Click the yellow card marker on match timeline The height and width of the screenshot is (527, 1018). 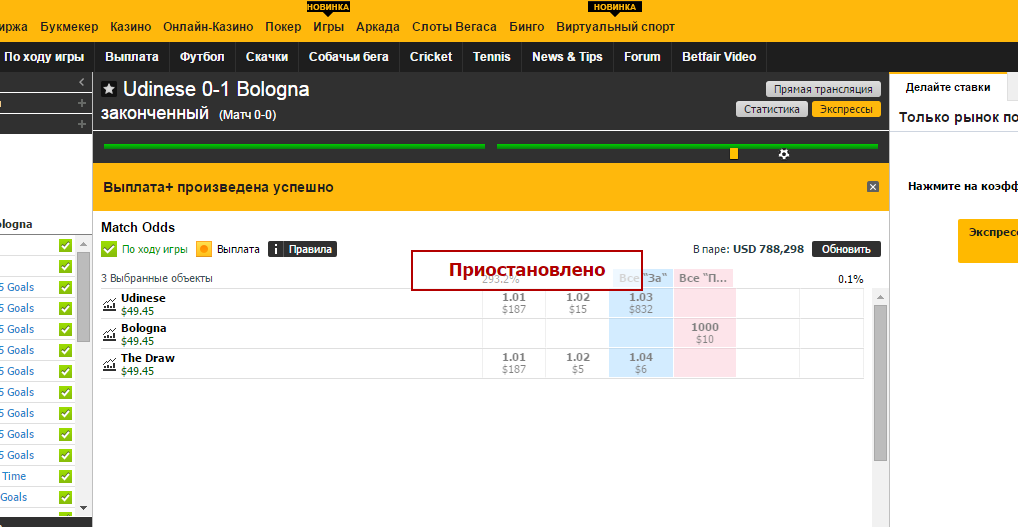(x=734, y=153)
